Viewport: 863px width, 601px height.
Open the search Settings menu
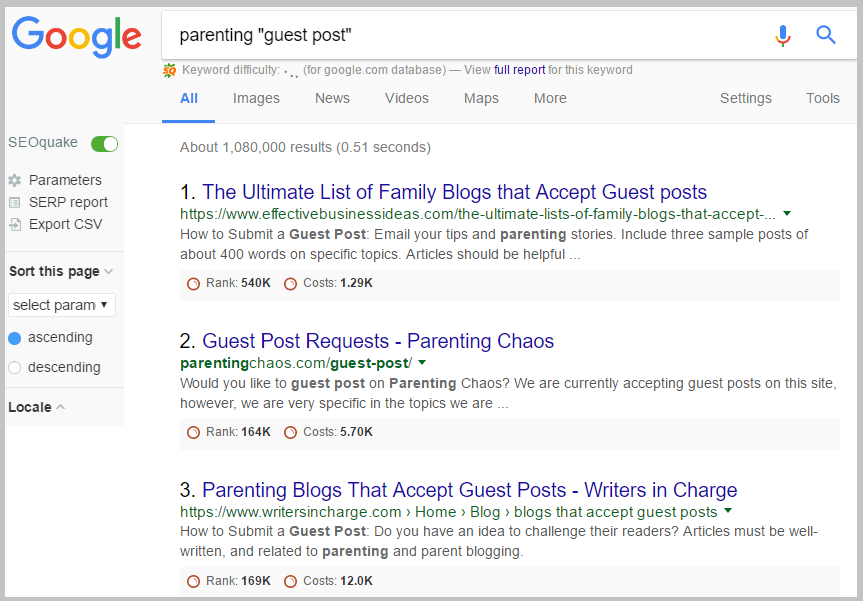[746, 99]
